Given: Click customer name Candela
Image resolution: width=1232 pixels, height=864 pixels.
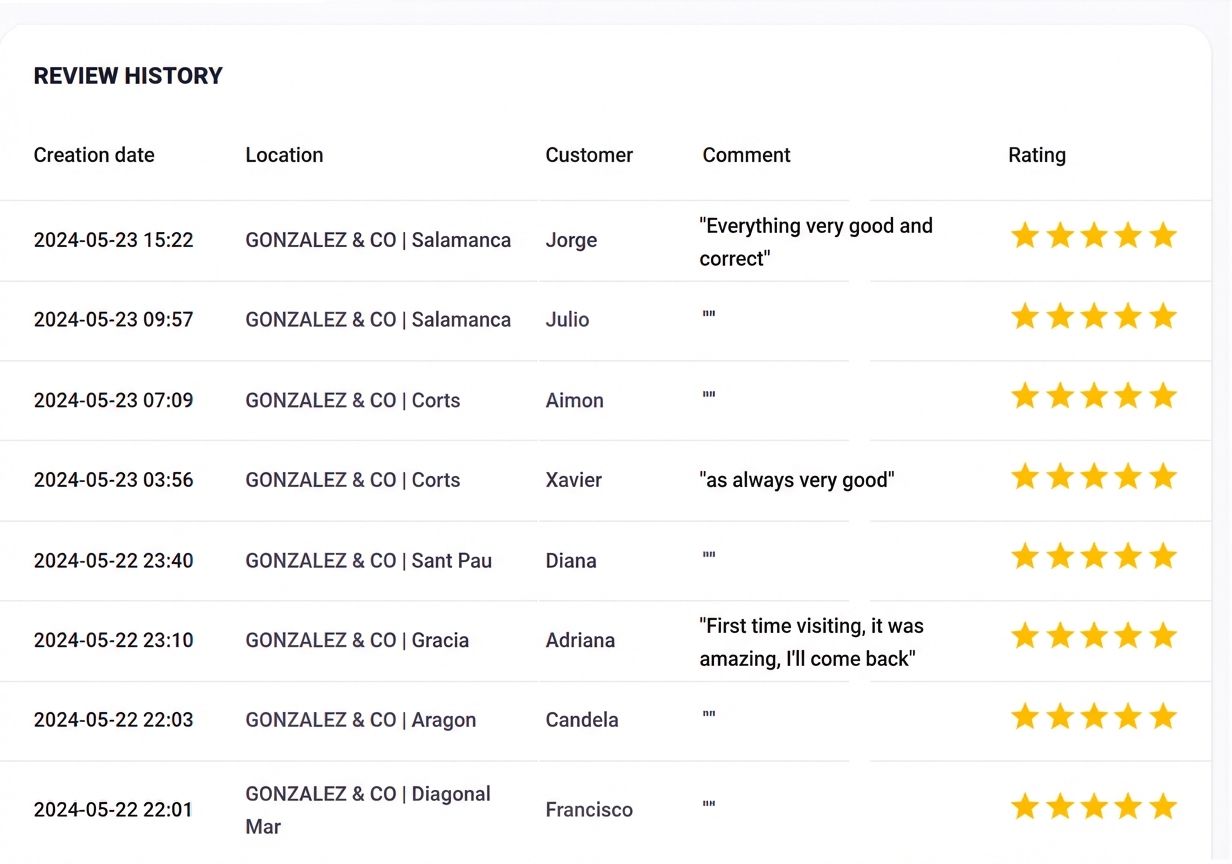Looking at the screenshot, I should pos(581,720).
